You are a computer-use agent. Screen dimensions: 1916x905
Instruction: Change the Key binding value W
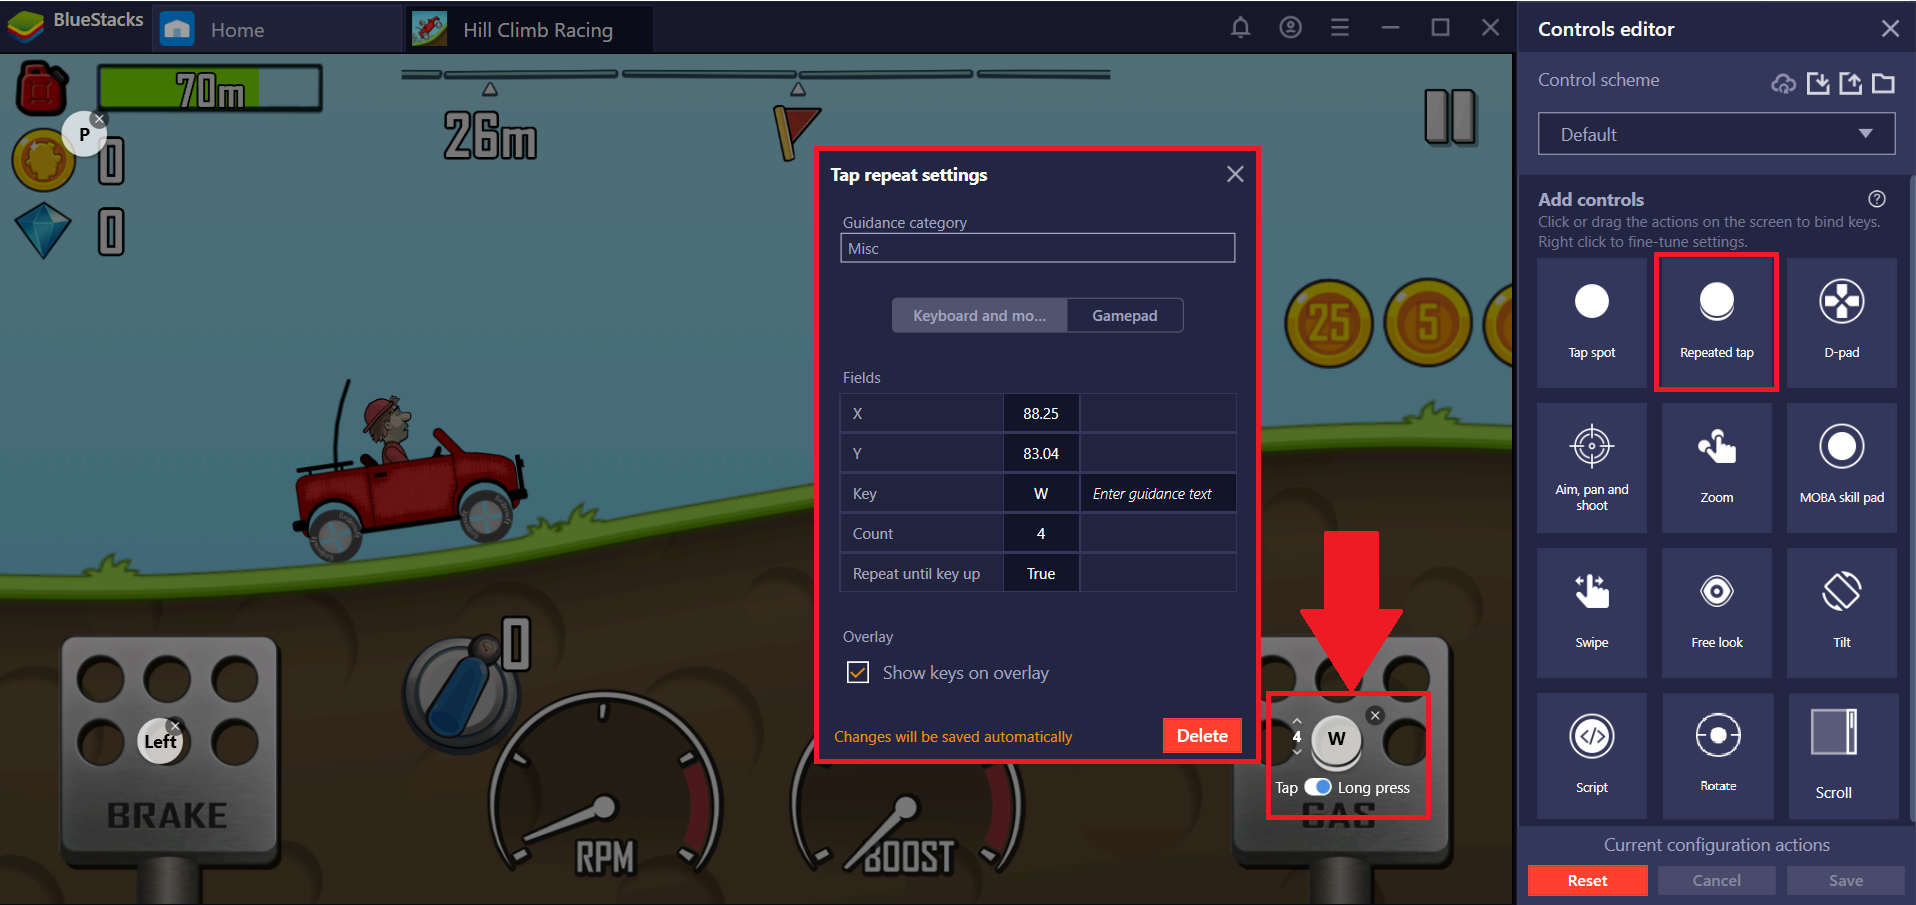tap(1041, 493)
